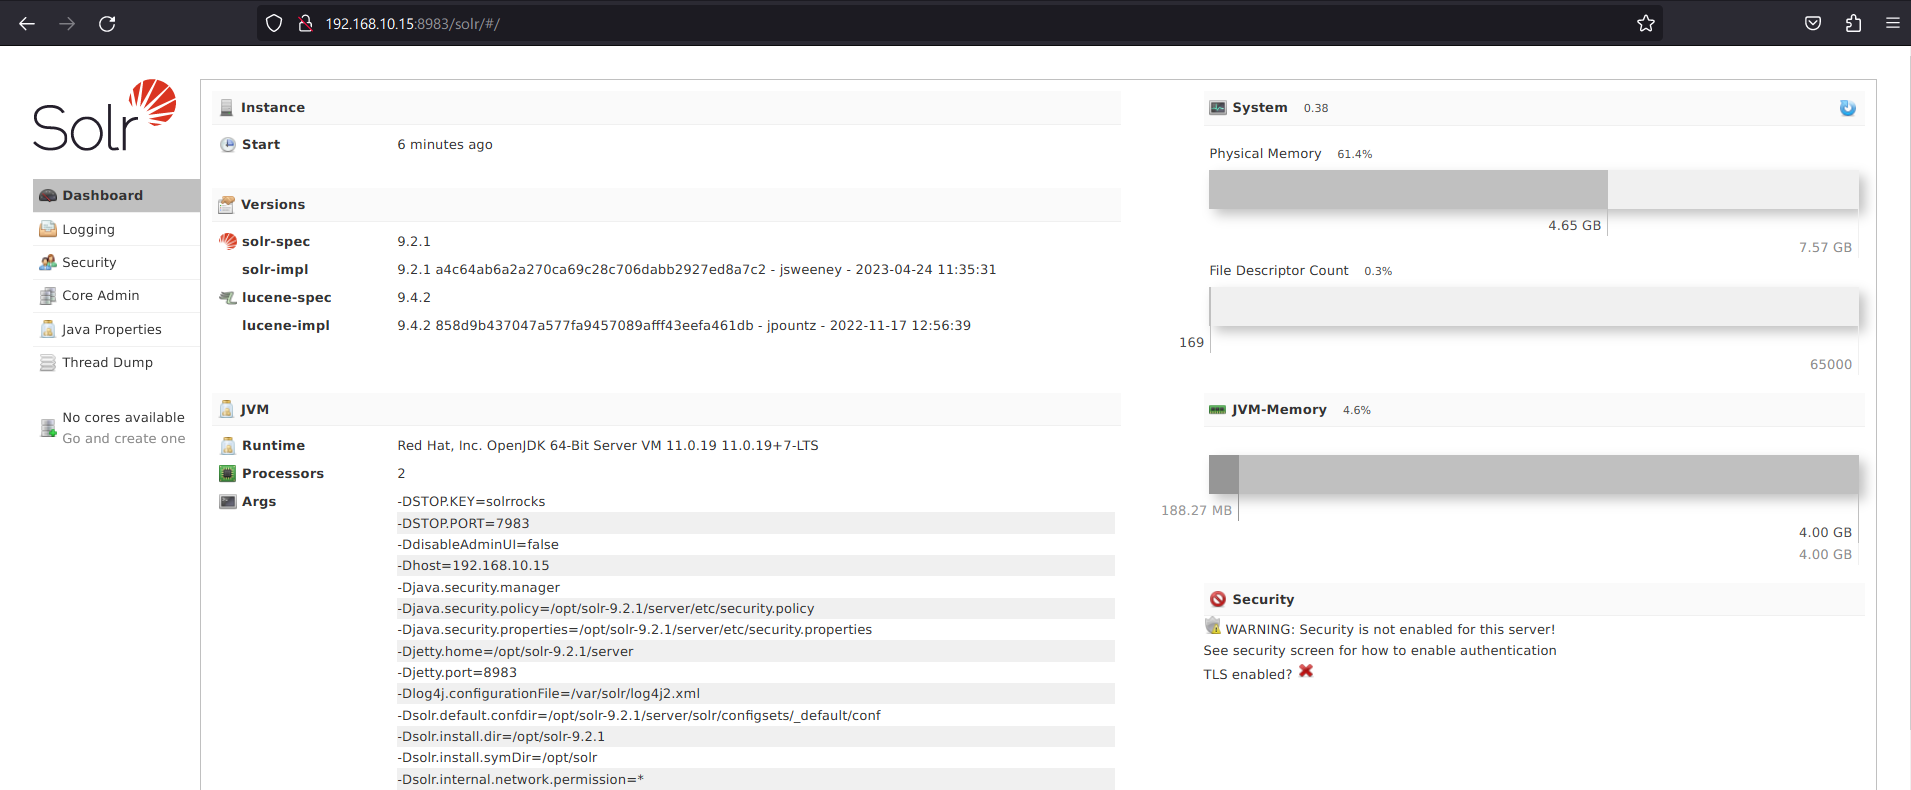Click the connection lock icon

[x=305, y=23]
